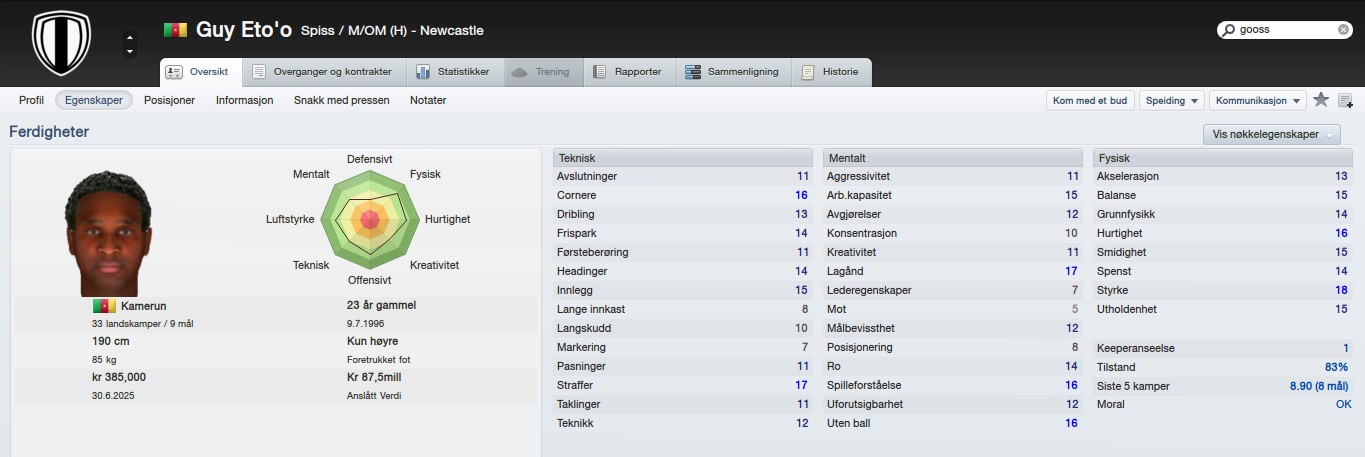Click the player's face portrait
This screenshot has width=1365, height=457.
click(110, 232)
